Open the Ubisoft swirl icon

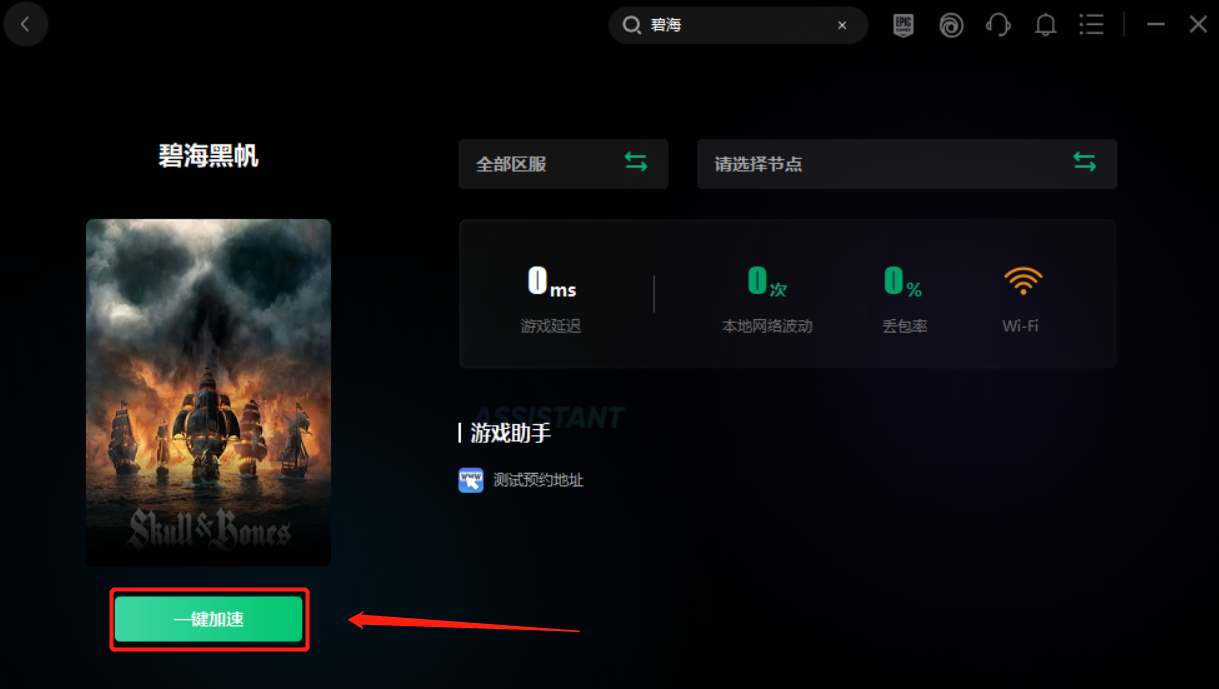point(951,25)
